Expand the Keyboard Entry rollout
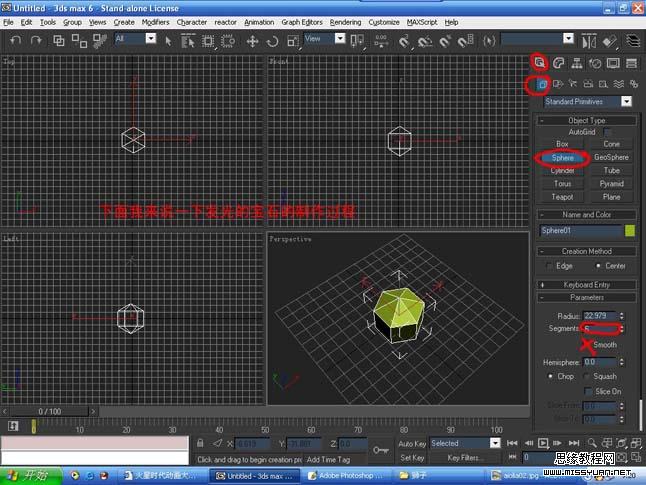 click(x=587, y=285)
